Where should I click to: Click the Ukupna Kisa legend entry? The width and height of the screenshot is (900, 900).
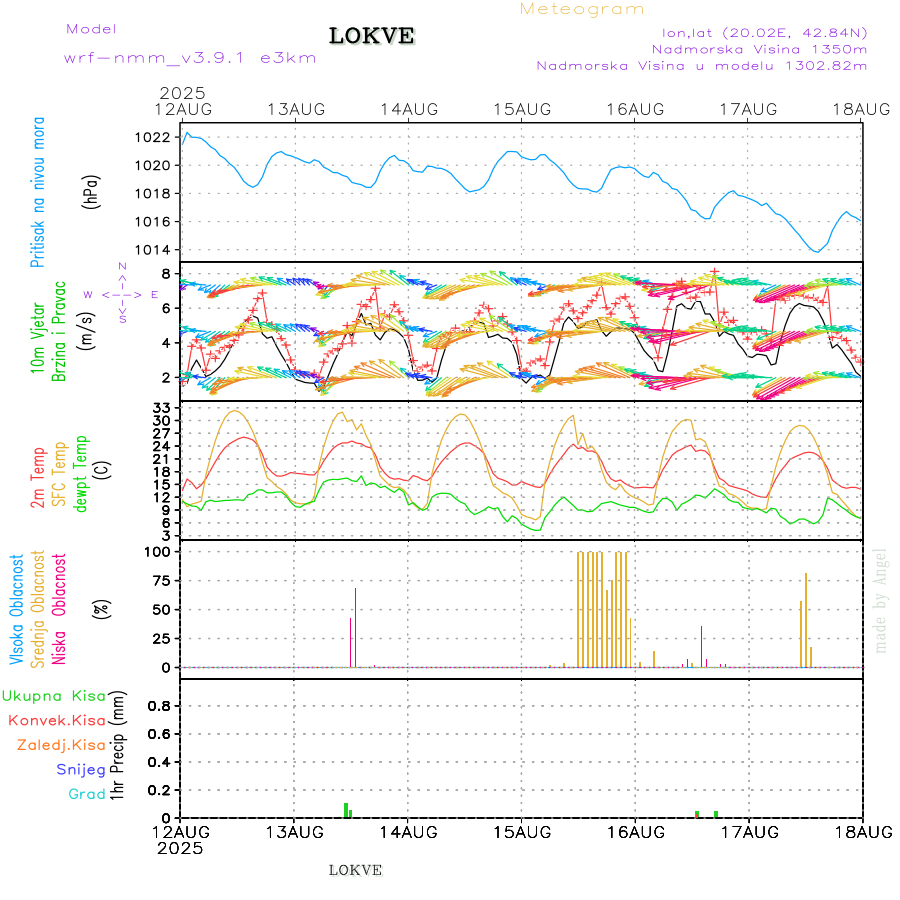click(52, 695)
